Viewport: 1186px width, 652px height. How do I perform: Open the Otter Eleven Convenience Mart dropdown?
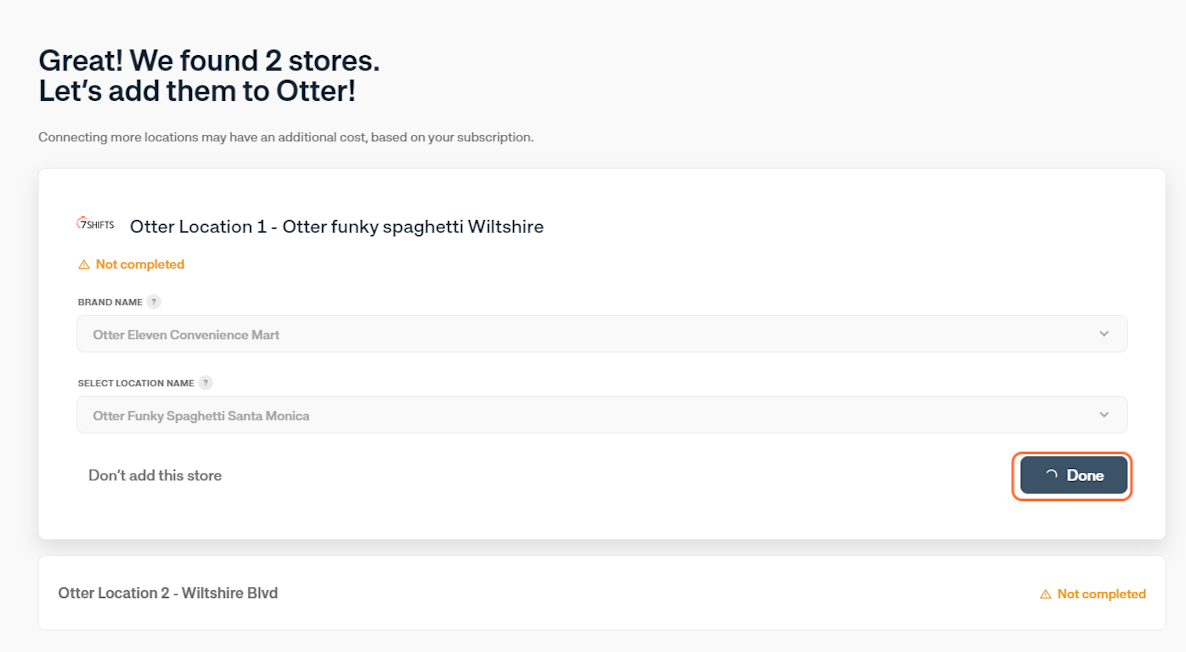tap(602, 334)
